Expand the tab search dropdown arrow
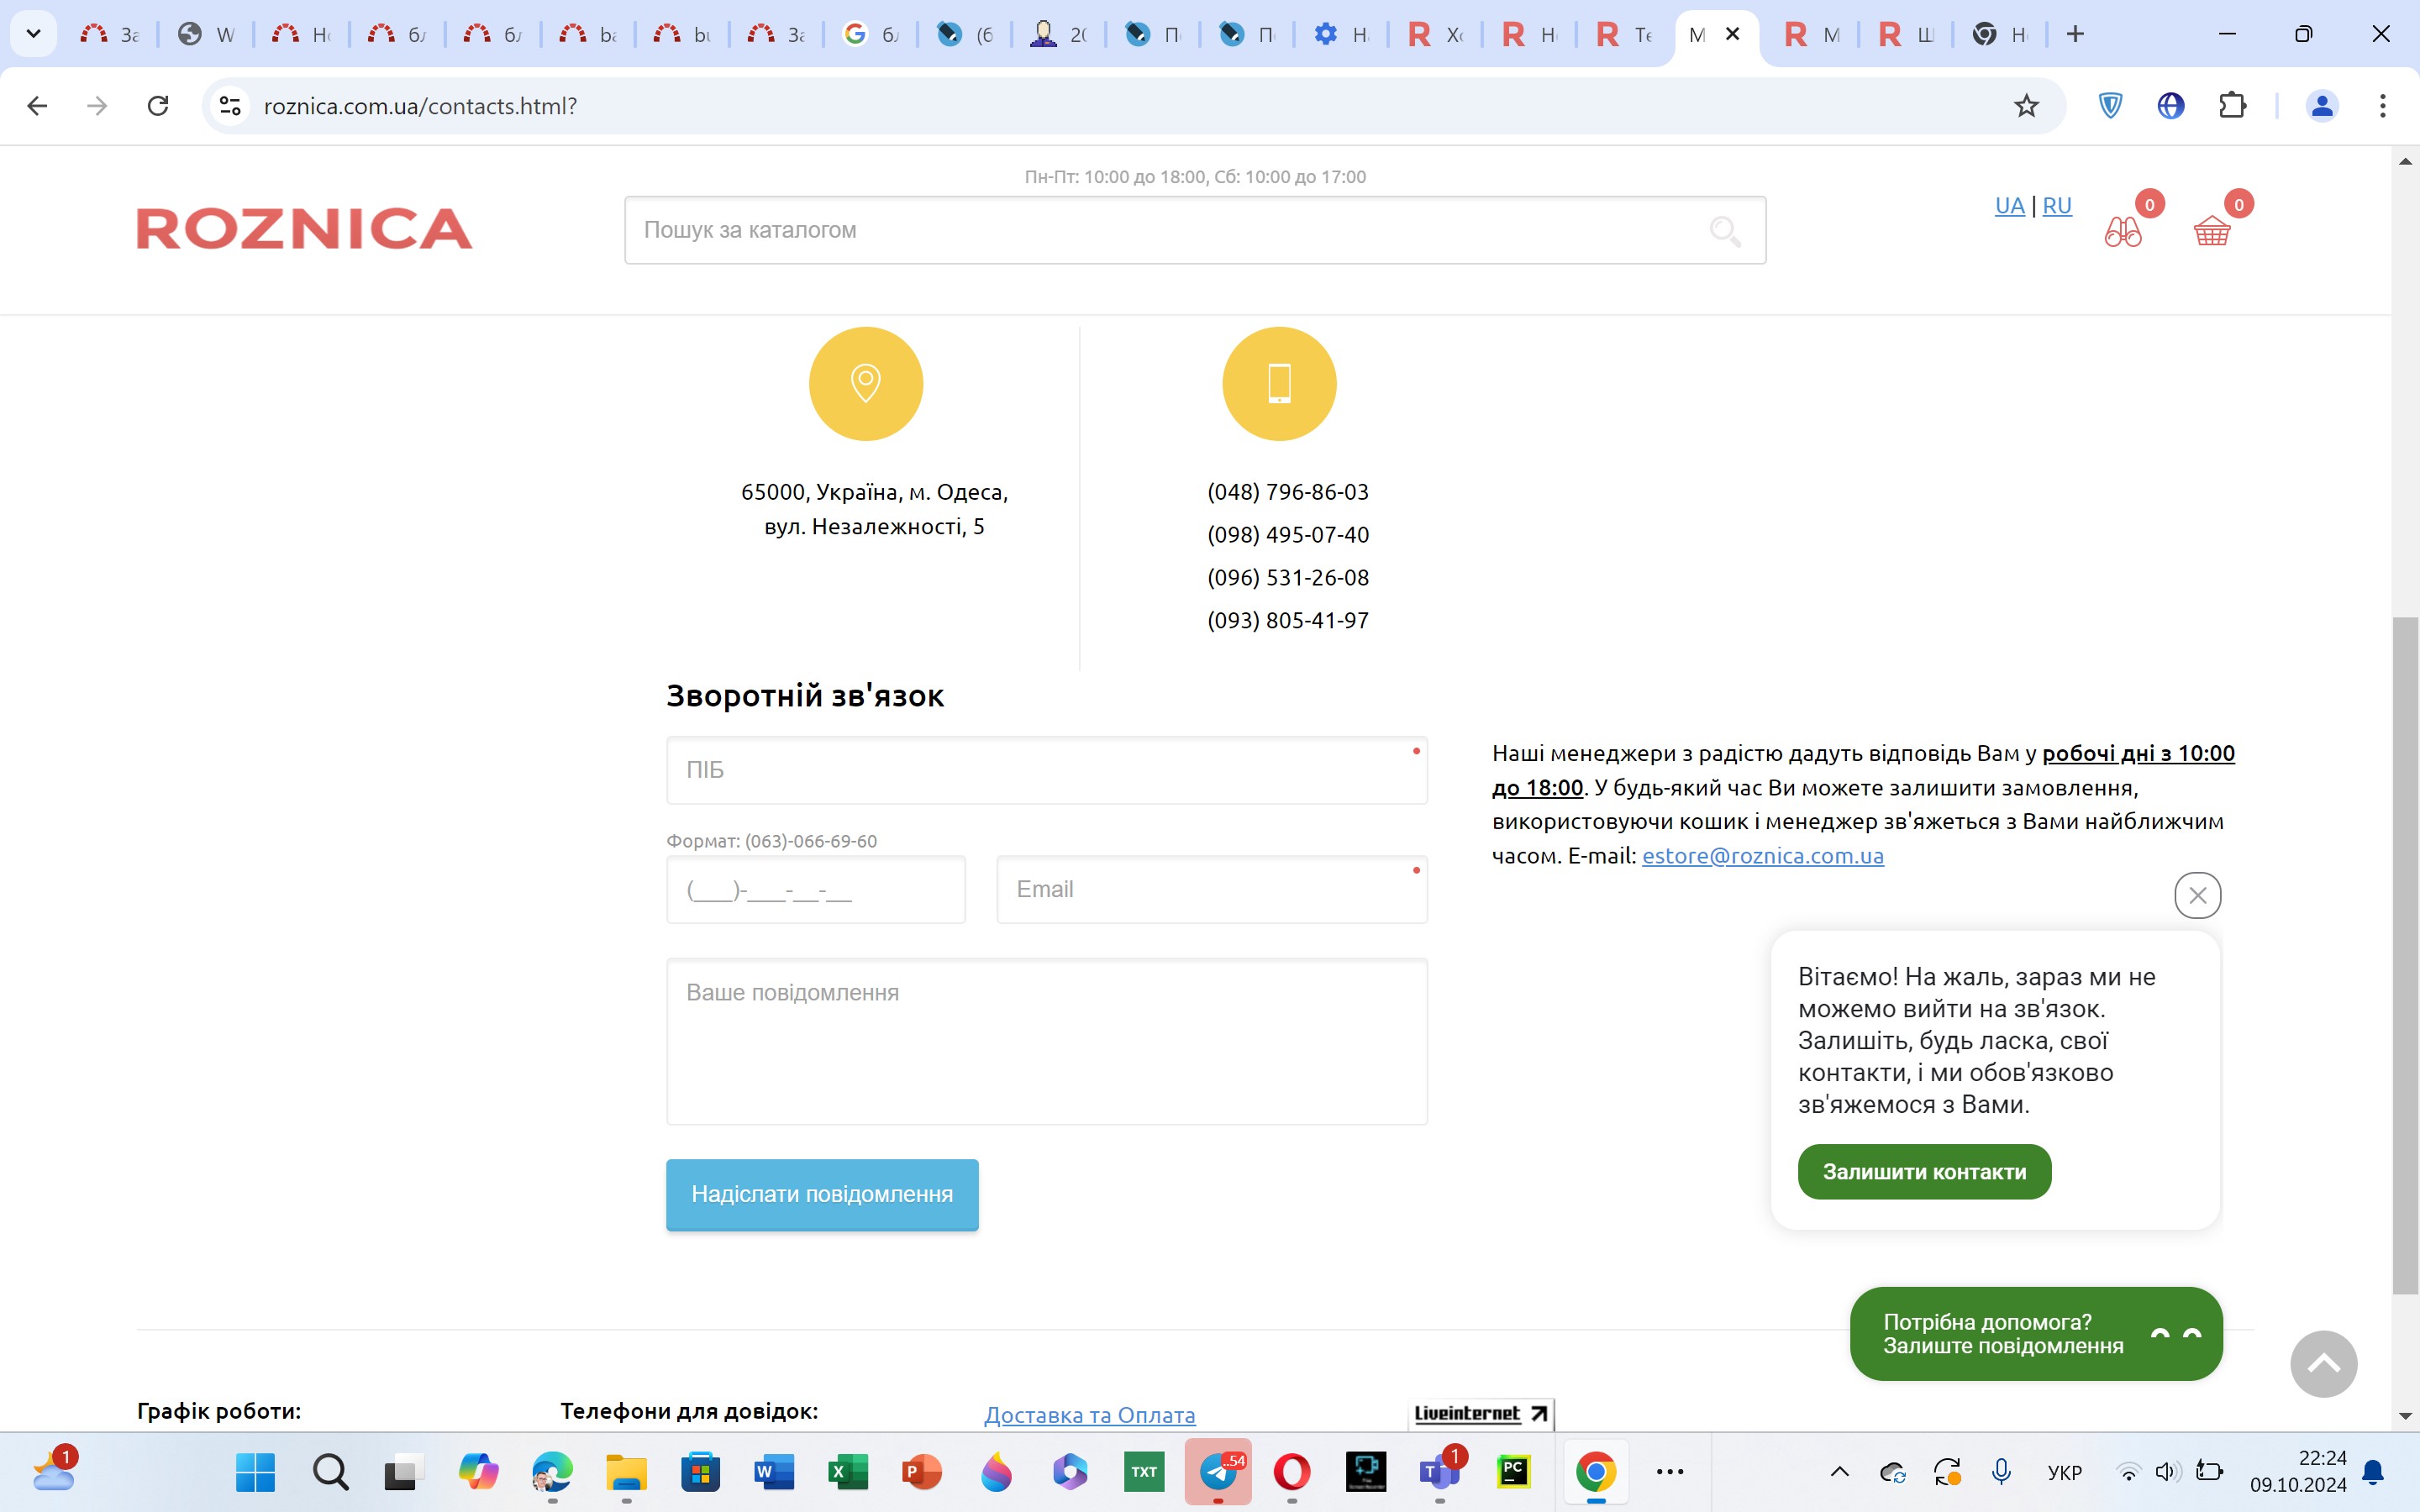The width and height of the screenshot is (2420, 1512). [x=33, y=34]
